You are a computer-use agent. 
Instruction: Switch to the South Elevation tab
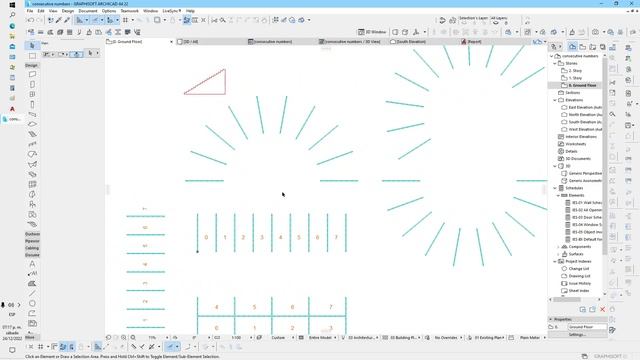423,42
